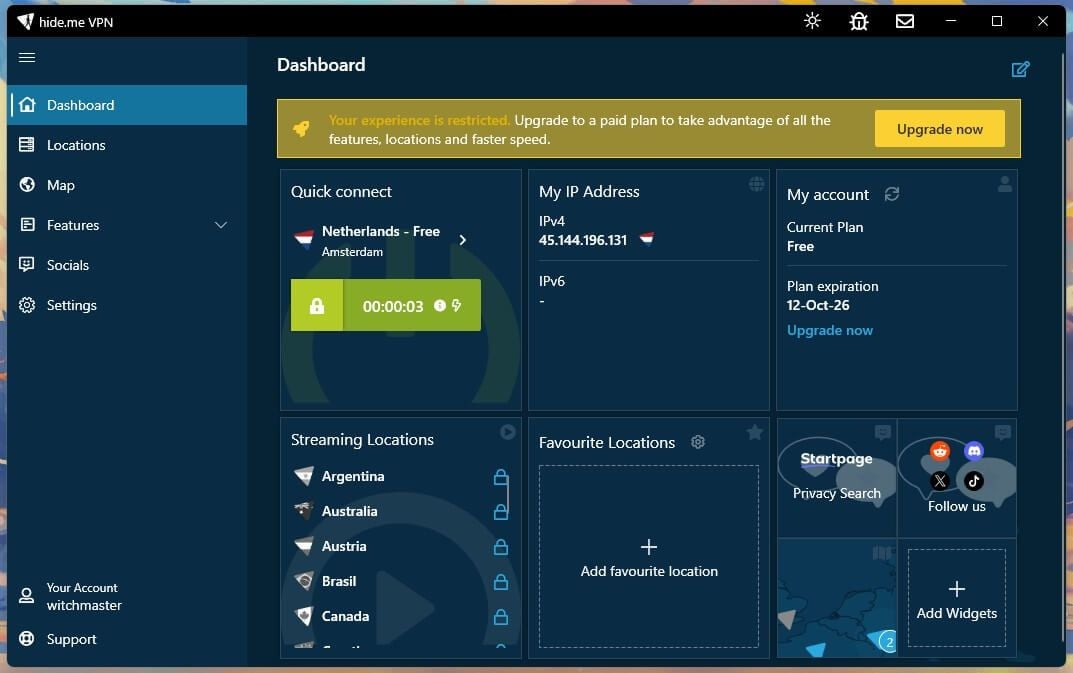Viewport: 1073px width, 673px height.
Task: Expand the Features chevron
Action: click(x=221, y=225)
